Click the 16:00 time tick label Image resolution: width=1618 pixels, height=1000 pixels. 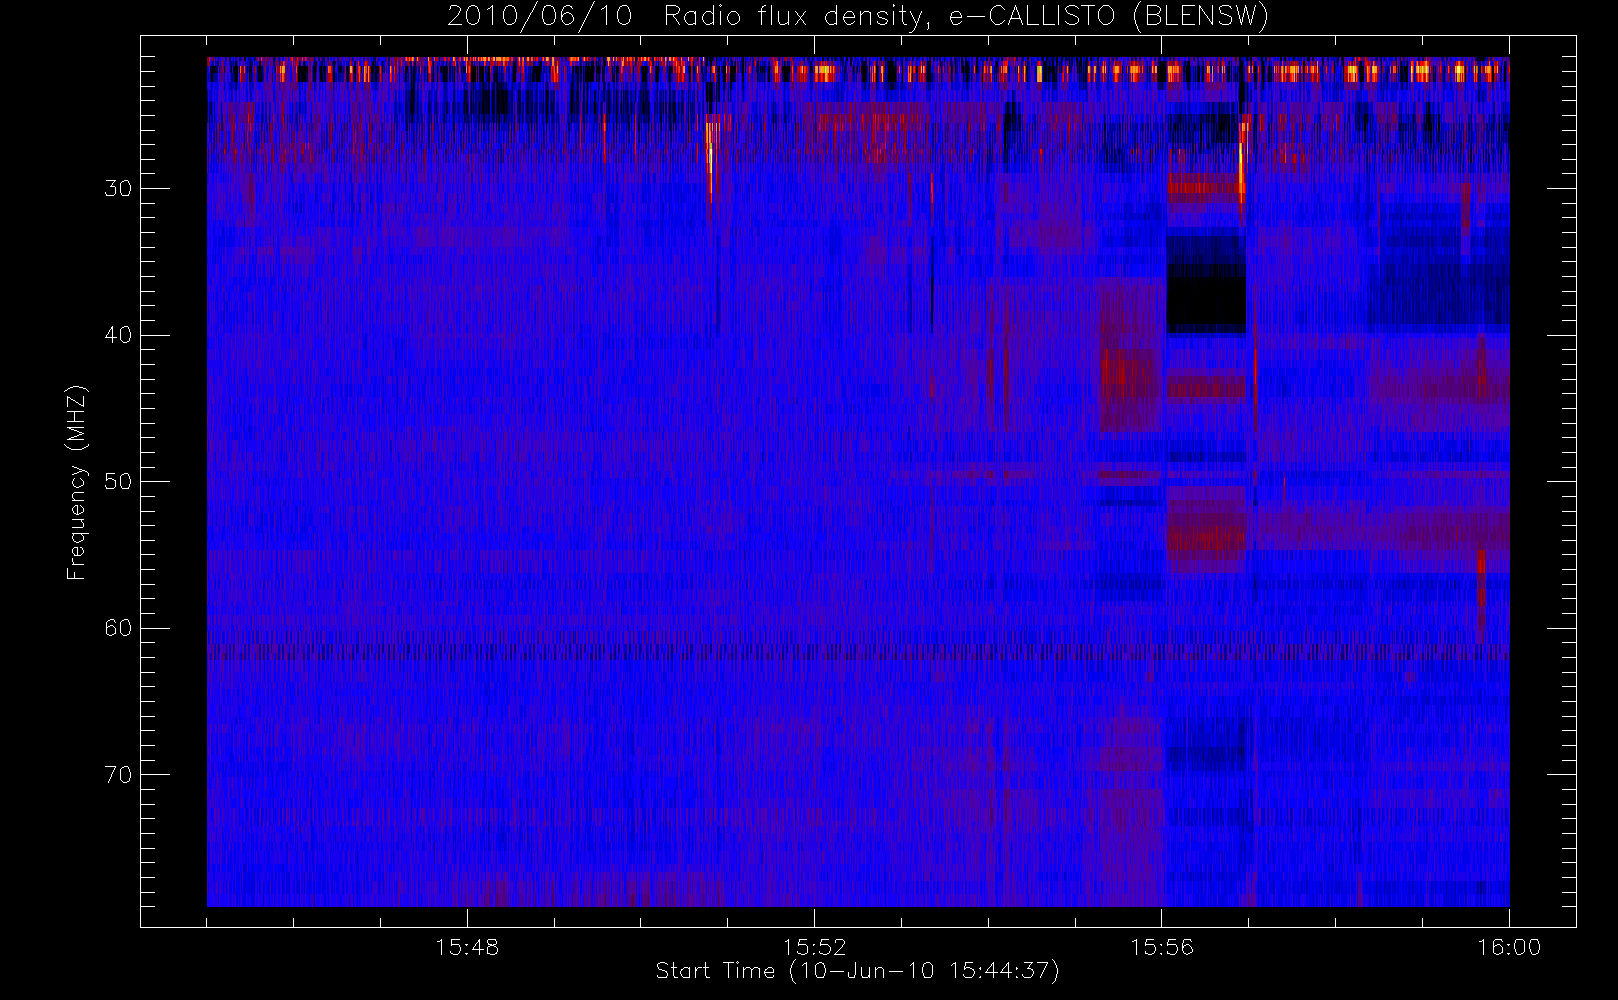point(1509,947)
